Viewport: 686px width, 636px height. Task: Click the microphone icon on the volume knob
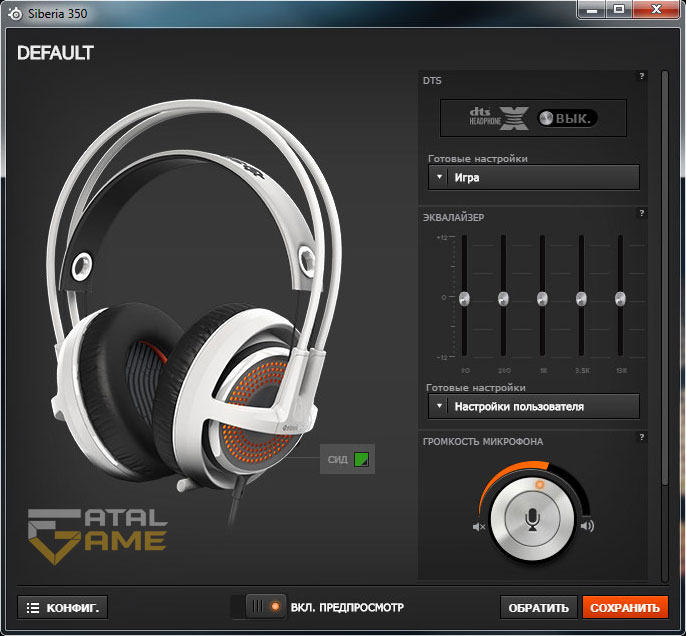532,519
